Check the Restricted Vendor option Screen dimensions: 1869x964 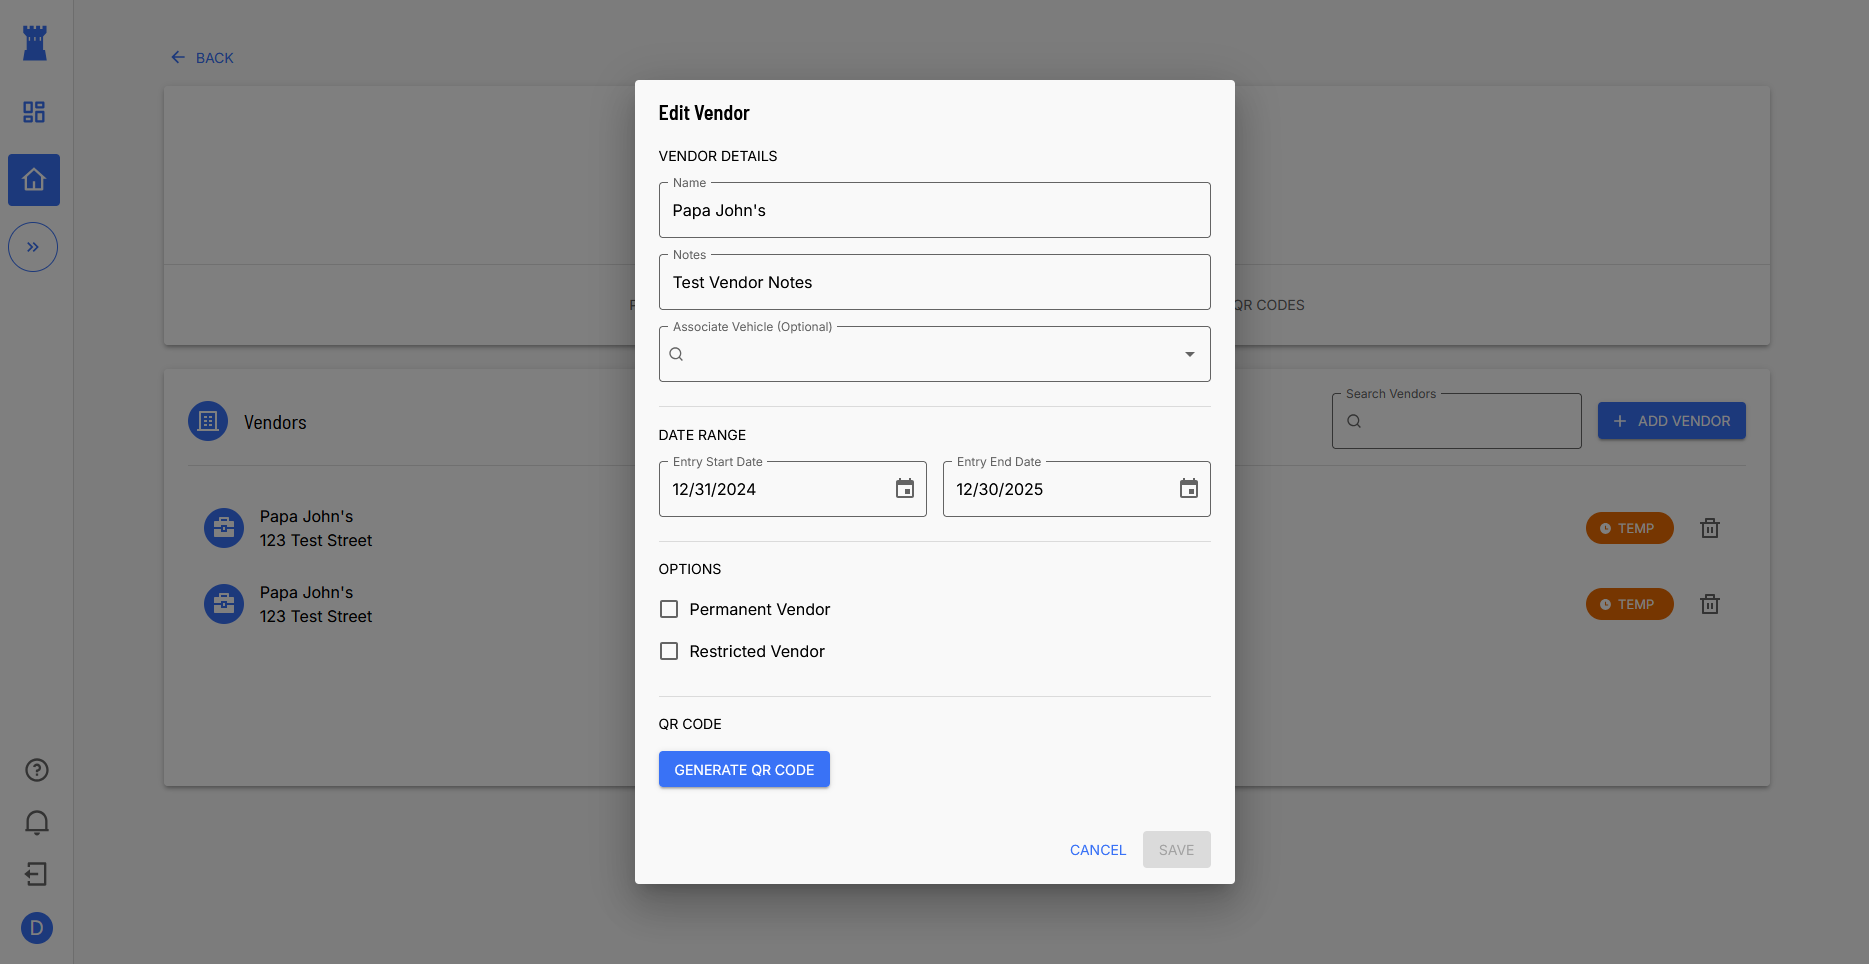[x=669, y=651]
